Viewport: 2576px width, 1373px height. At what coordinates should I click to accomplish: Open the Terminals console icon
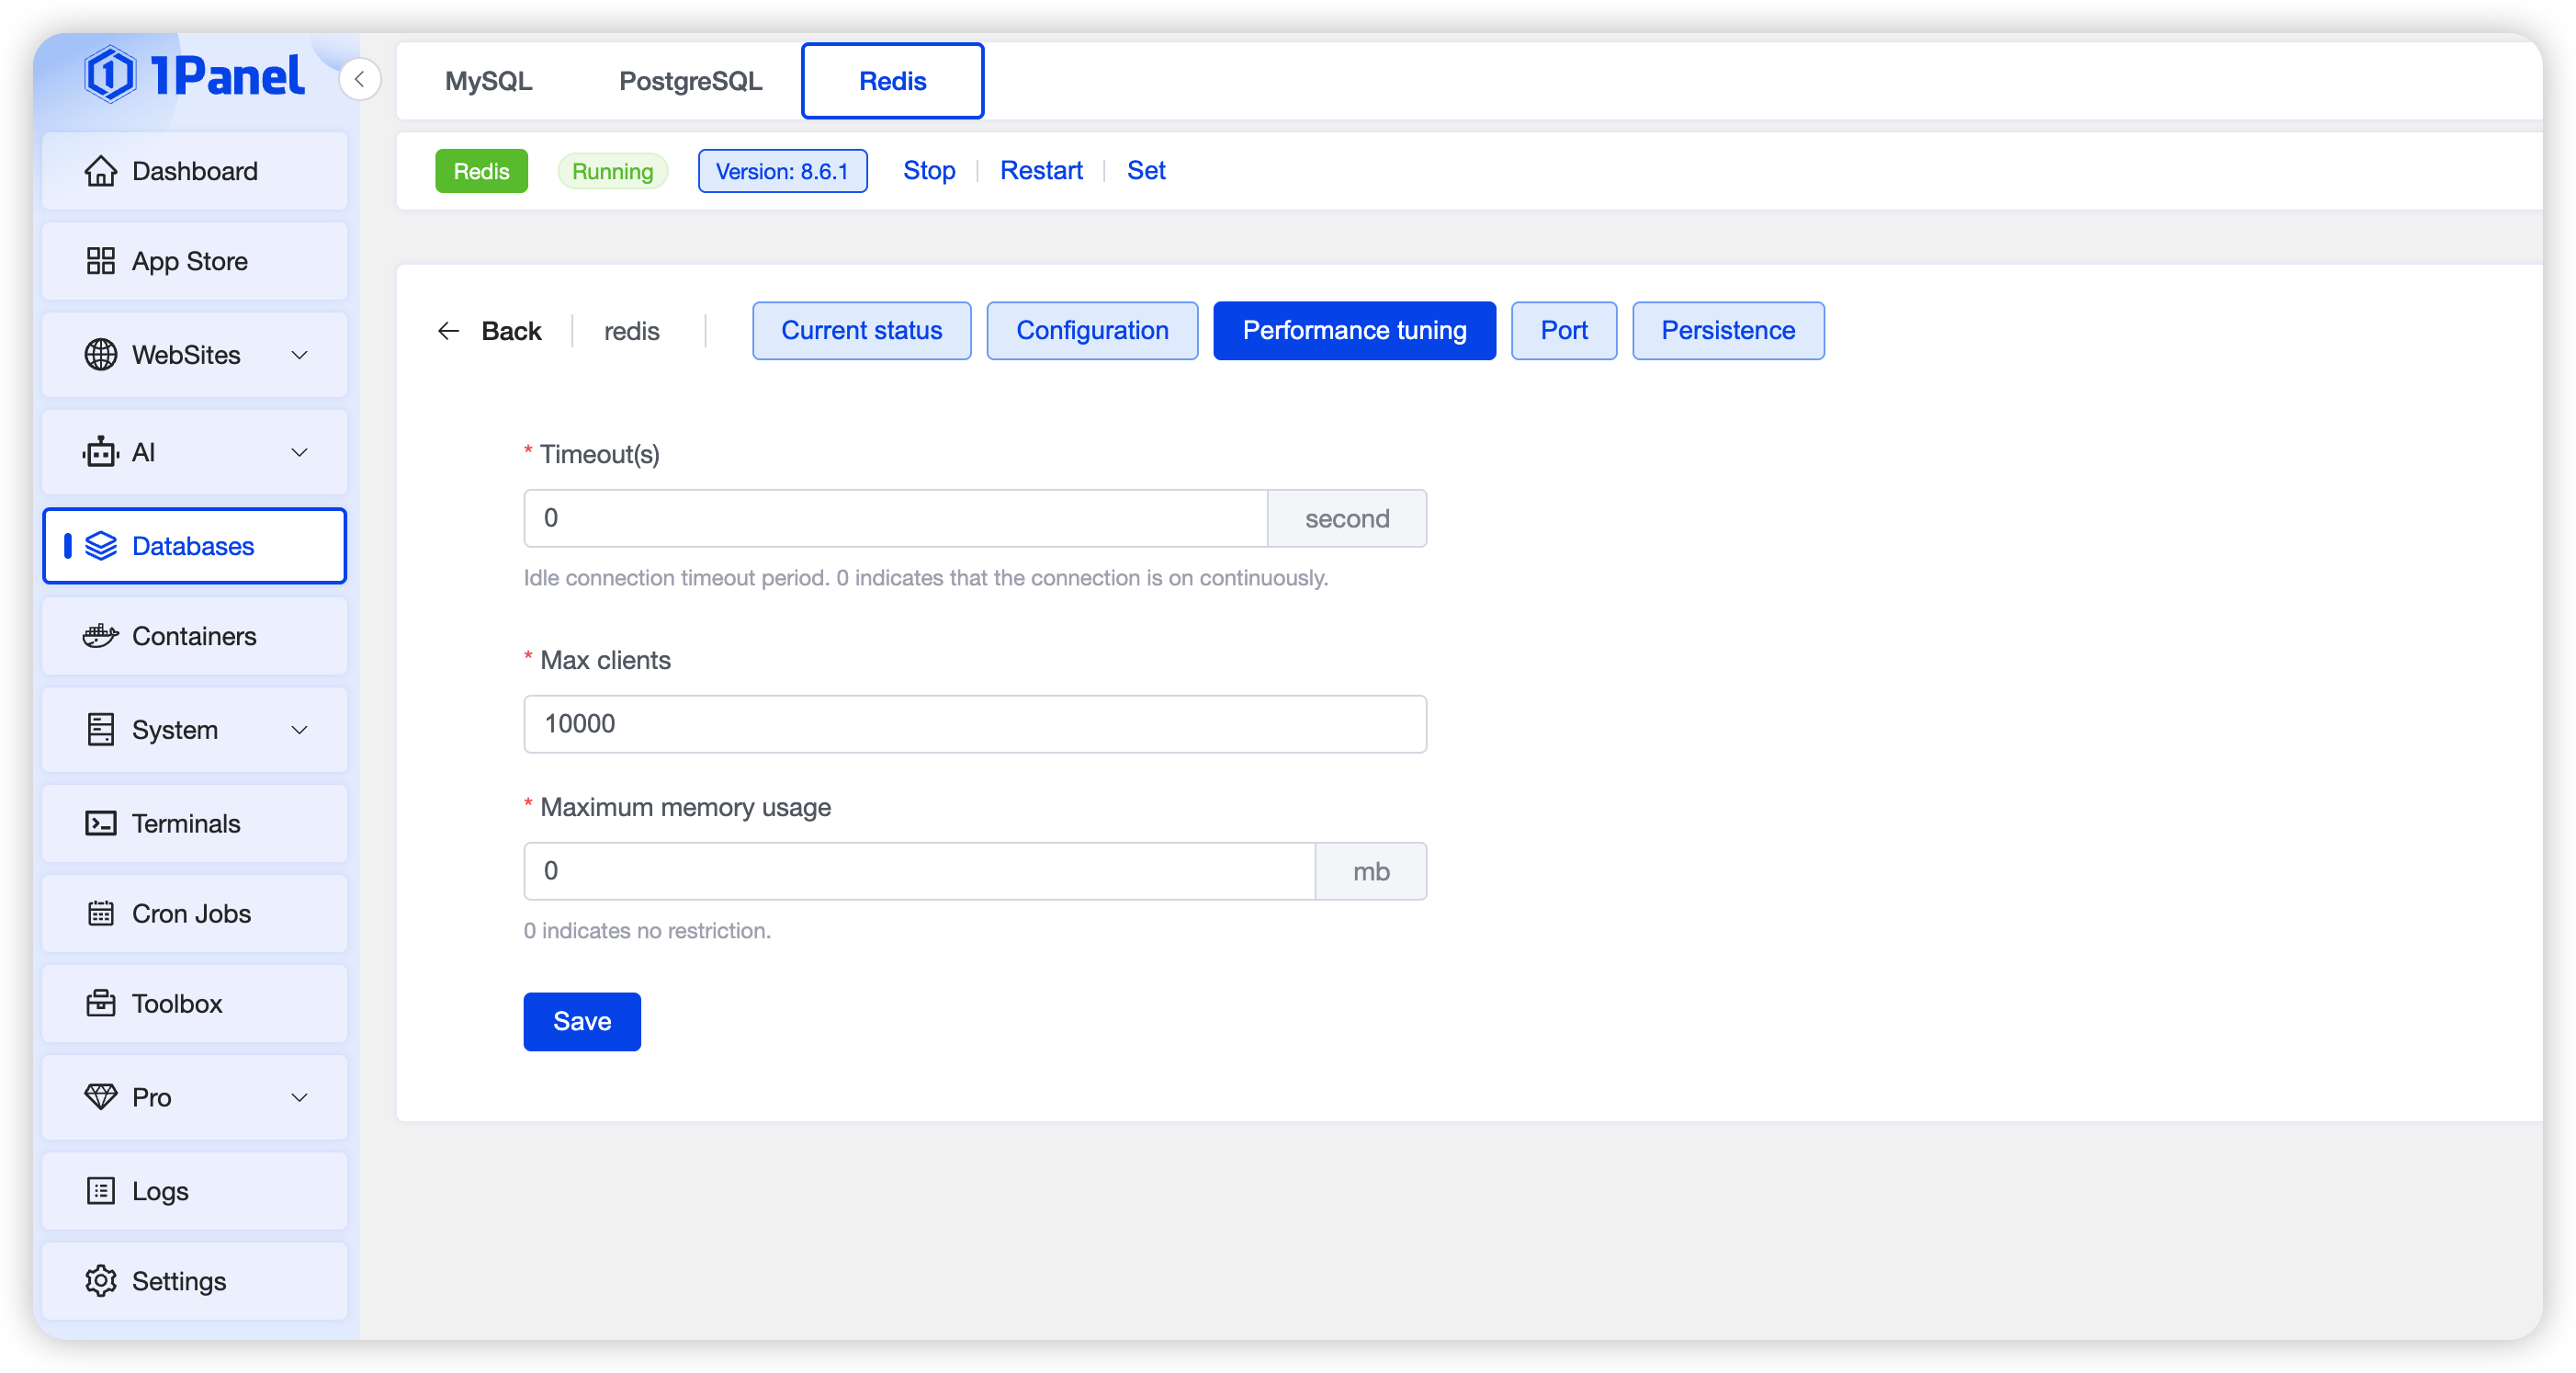point(100,823)
